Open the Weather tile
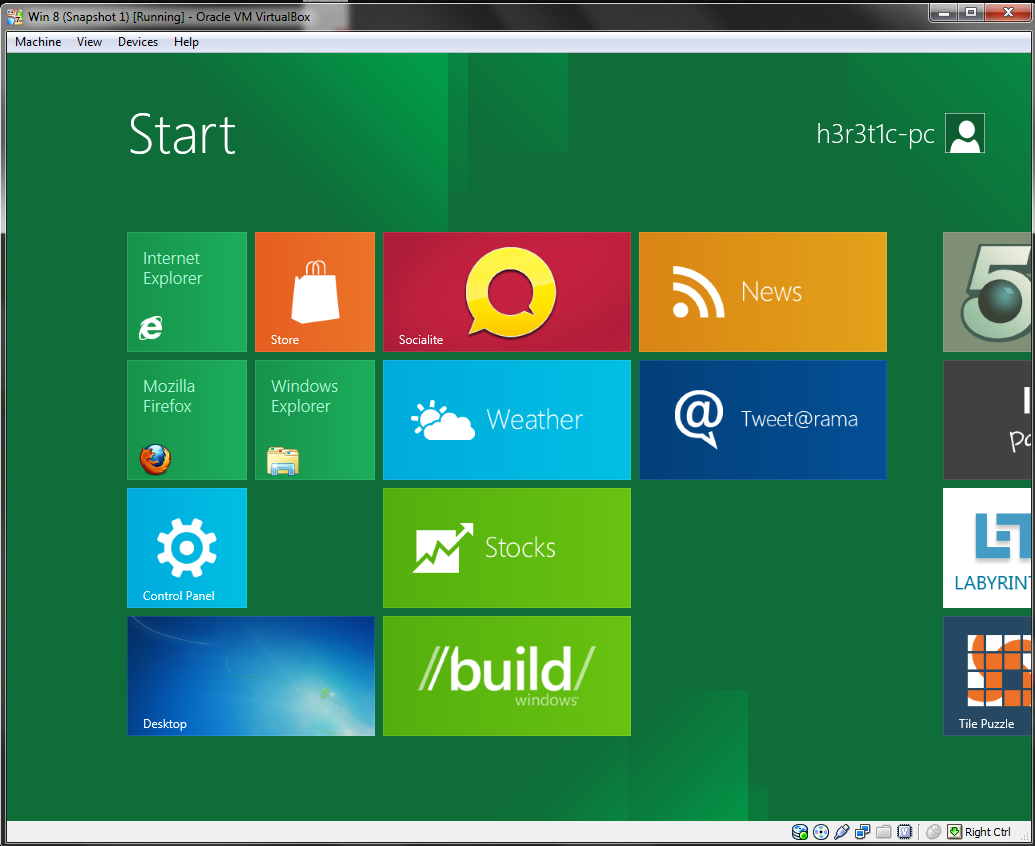Viewport: 1035px width, 846px height. pyautogui.click(x=507, y=420)
